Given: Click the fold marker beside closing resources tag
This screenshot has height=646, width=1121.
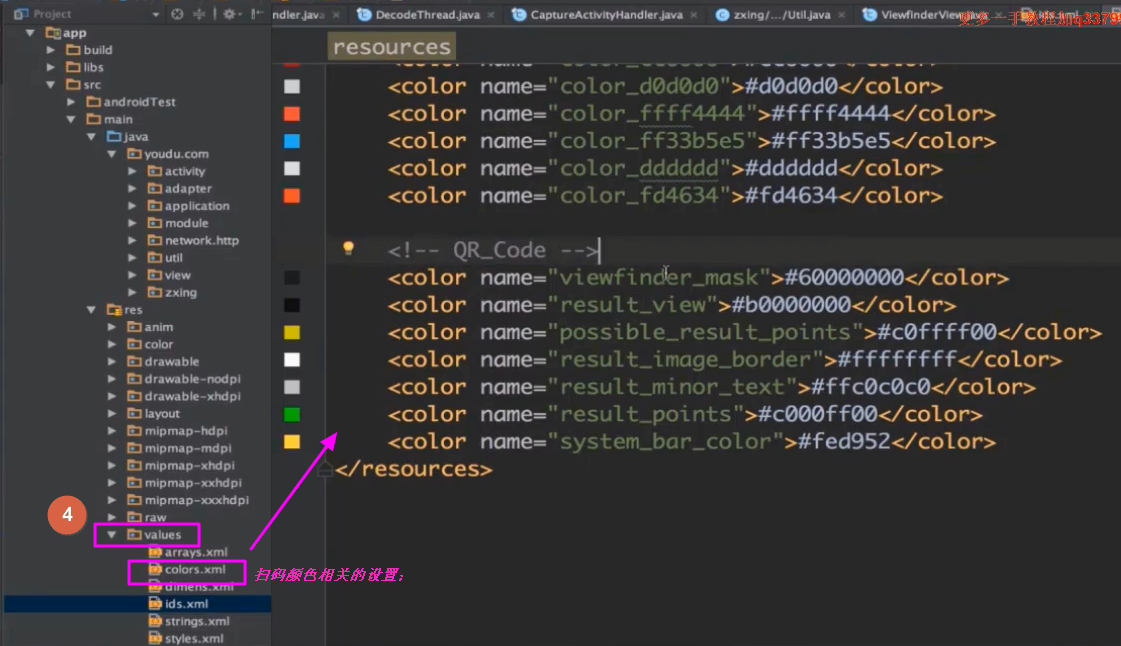Looking at the screenshot, I should (x=325, y=468).
